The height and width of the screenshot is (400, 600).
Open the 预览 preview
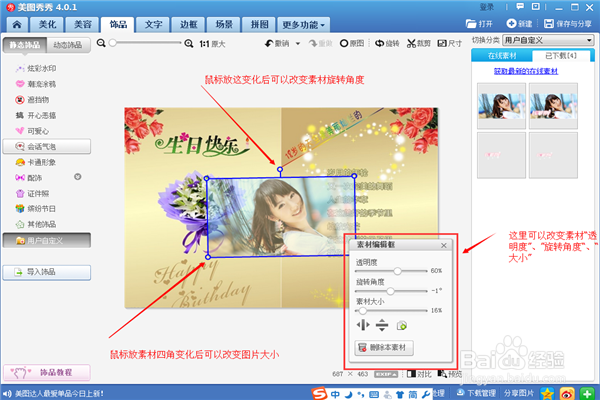[x=450, y=374]
